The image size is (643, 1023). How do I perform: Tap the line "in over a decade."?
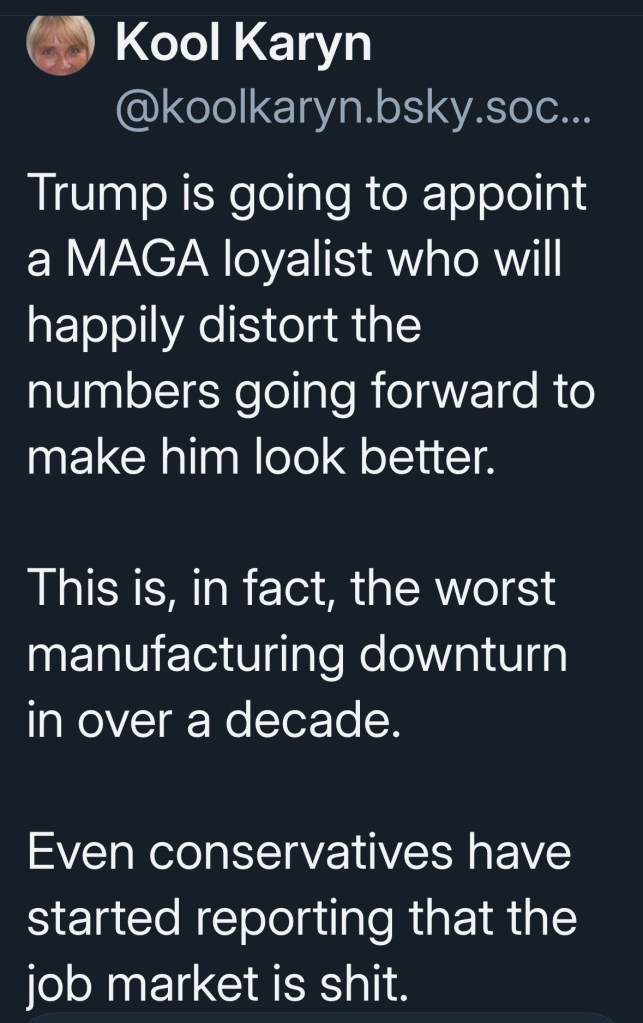tap(213, 719)
